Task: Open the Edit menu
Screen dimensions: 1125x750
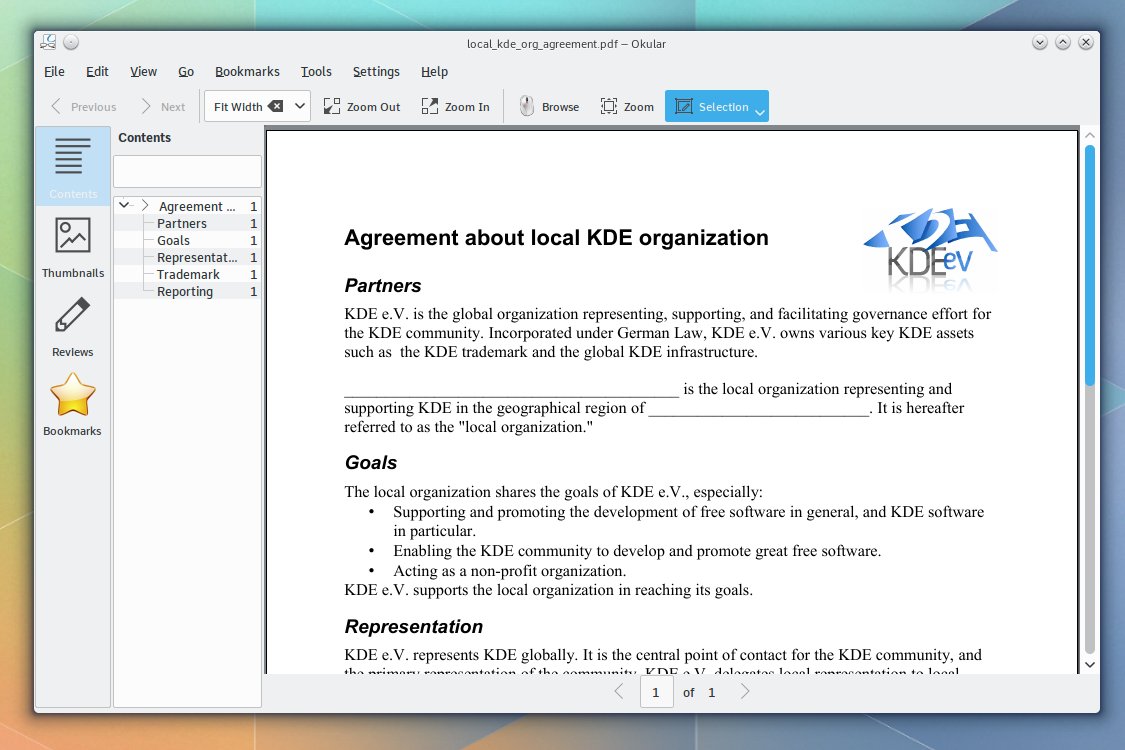Action: point(97,72)
